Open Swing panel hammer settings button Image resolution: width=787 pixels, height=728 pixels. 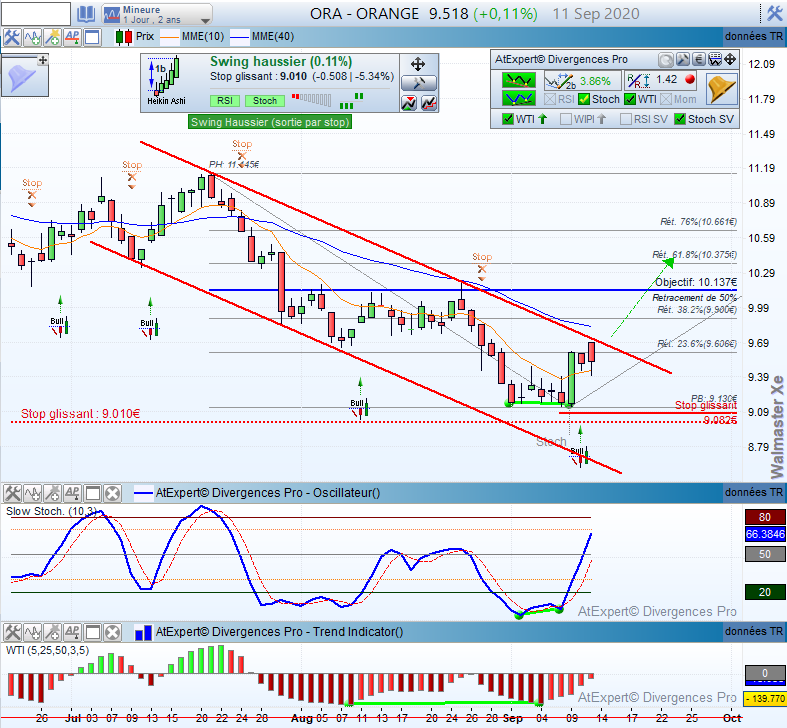419,83
